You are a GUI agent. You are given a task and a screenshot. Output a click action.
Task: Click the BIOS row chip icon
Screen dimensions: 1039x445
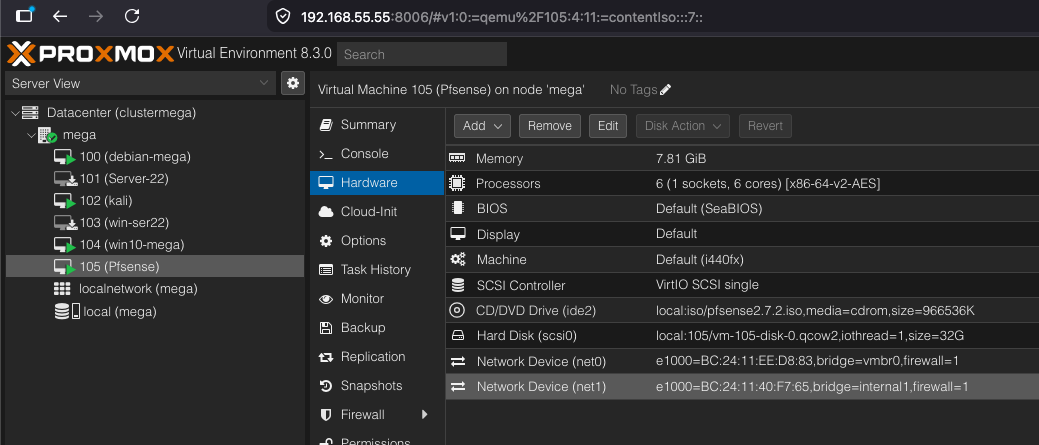[x=457, y=208]
